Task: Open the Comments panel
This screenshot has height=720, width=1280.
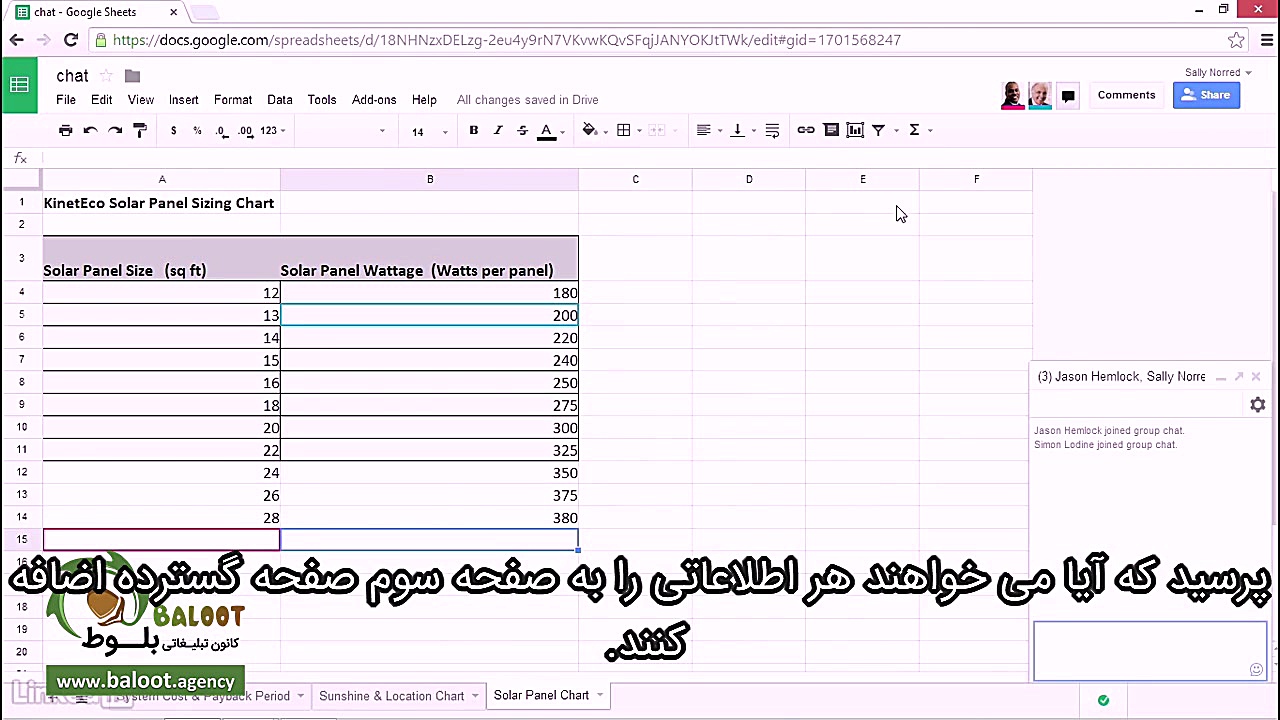Action: pos(1126,94)
